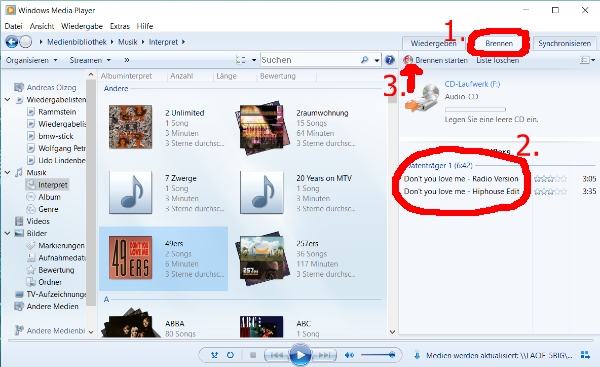
Task: Click Liste löschen
Action: click(x=497, y=60)
